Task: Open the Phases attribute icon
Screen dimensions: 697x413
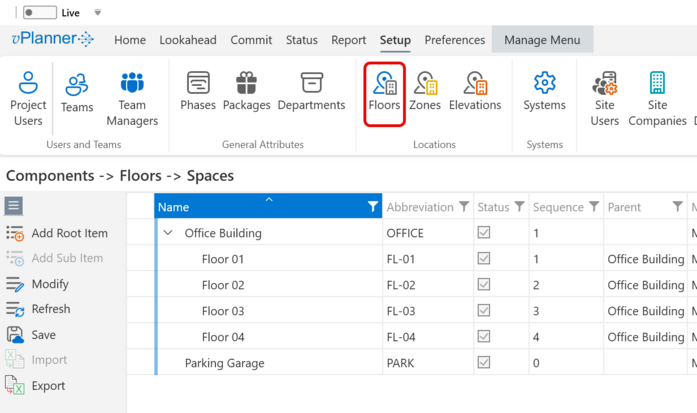Action: [x=198, y=91]
